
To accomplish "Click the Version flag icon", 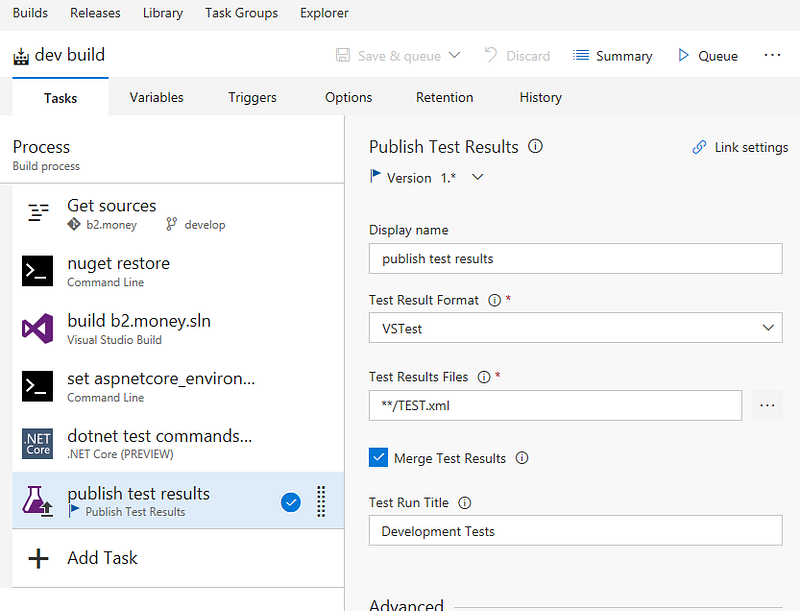I will point(376,176).
